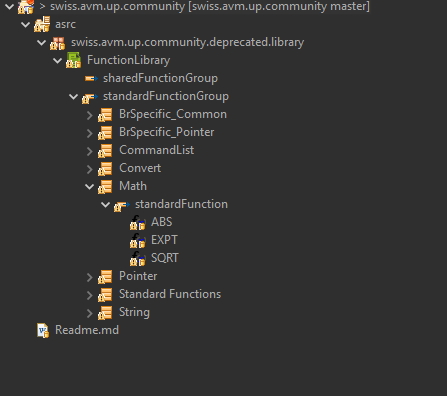
Task: Collapse the FunctionLibrary node
Action: [57, 61]
